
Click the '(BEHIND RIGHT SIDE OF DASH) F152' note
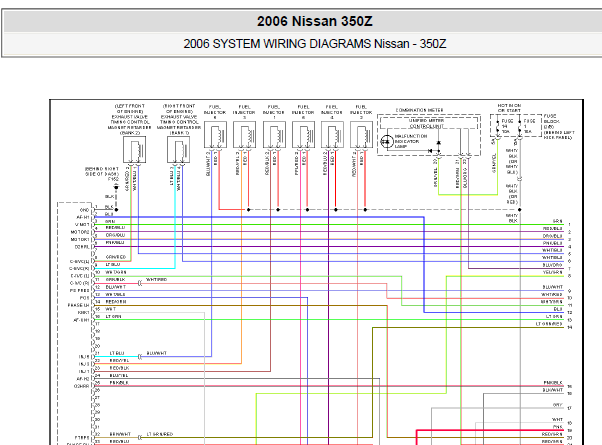tap(102, 174)
